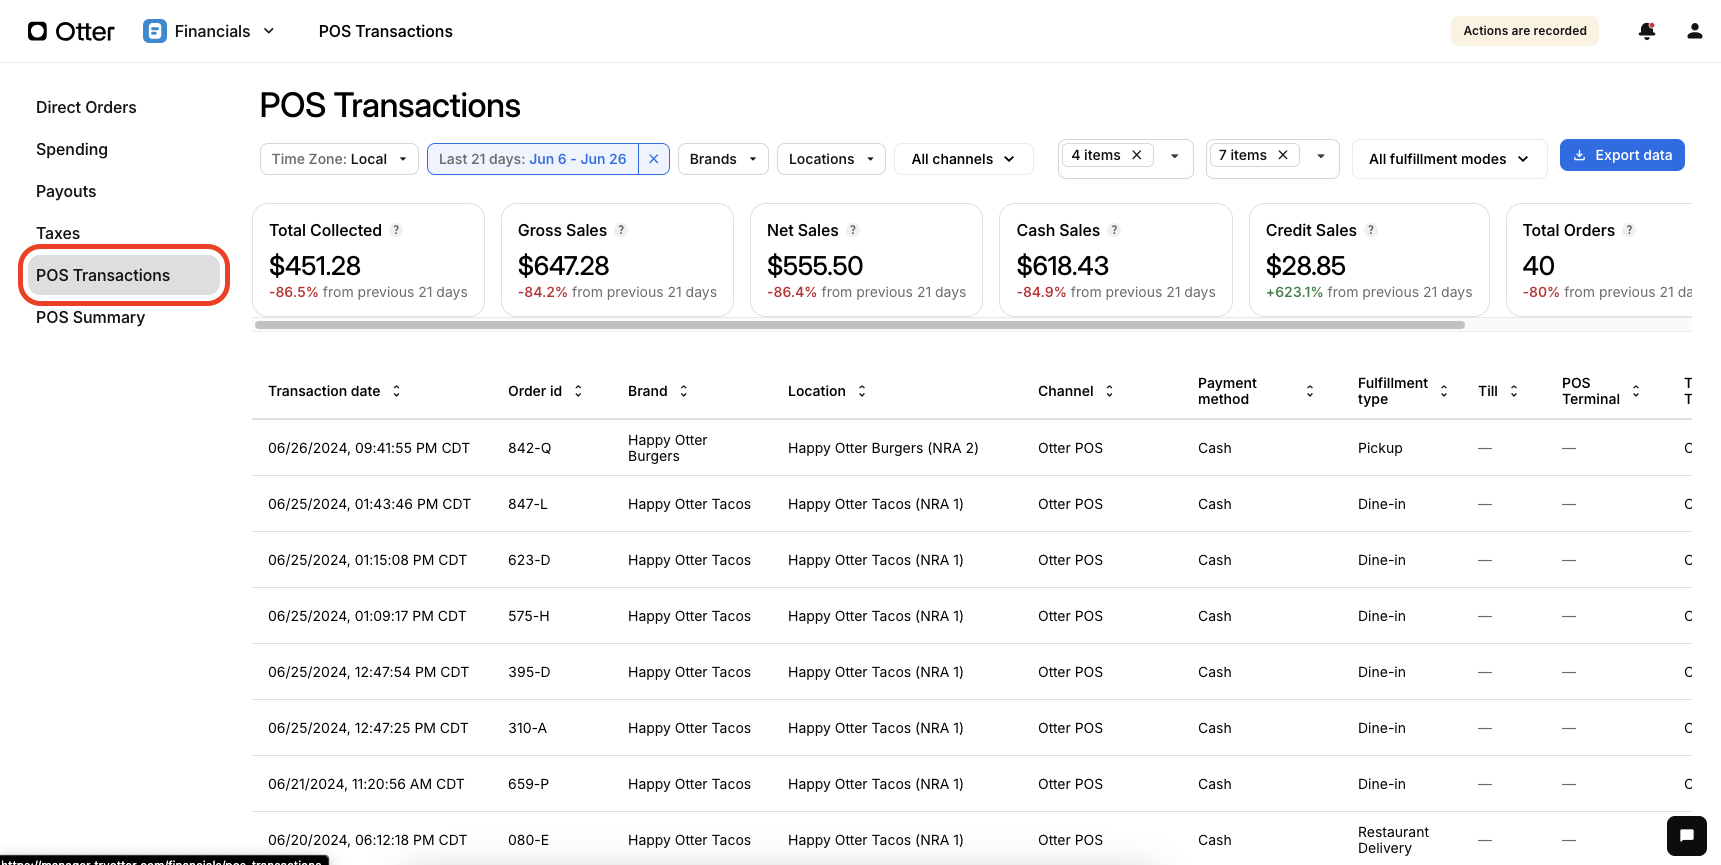The image size is (1721, 865).
Task: Expand the Brands dropdown
Action: (723, 159)
